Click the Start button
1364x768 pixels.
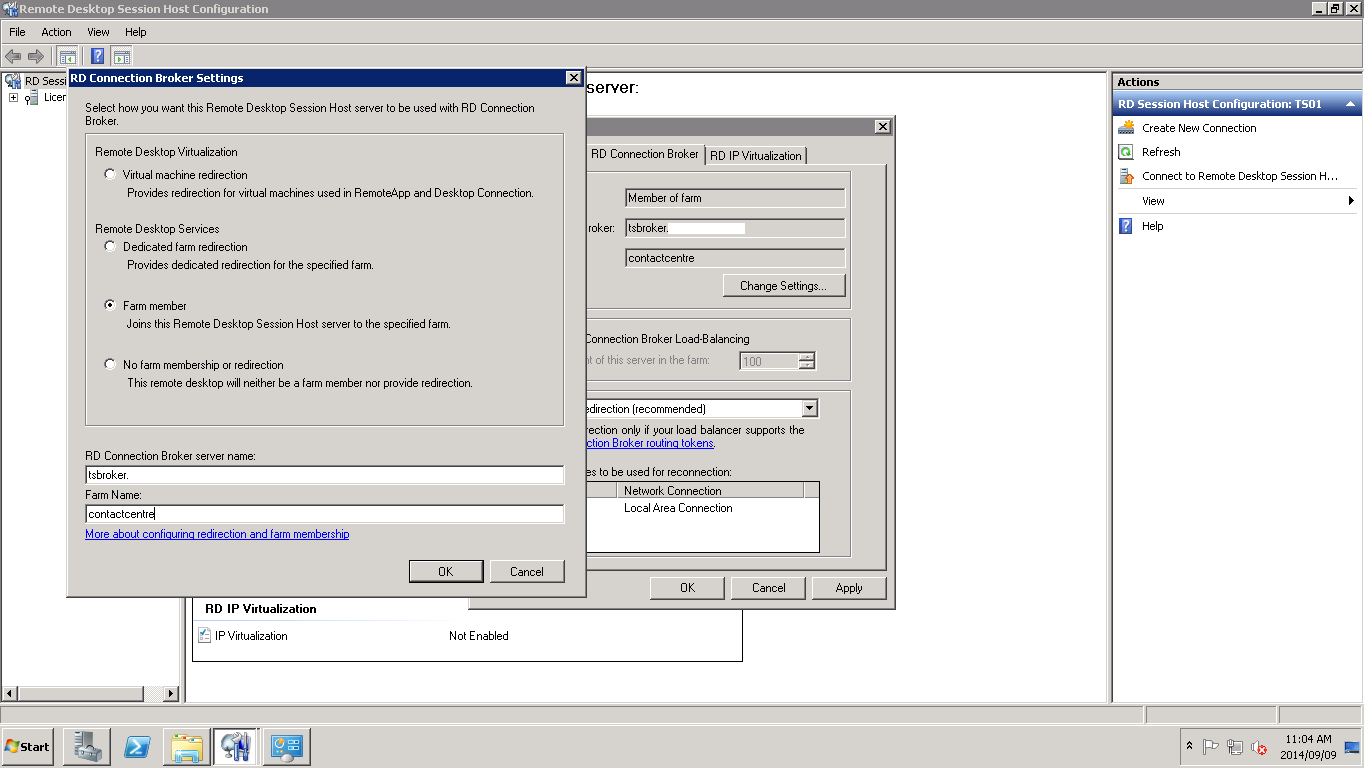pyautogui.click(x=28, y=746)
